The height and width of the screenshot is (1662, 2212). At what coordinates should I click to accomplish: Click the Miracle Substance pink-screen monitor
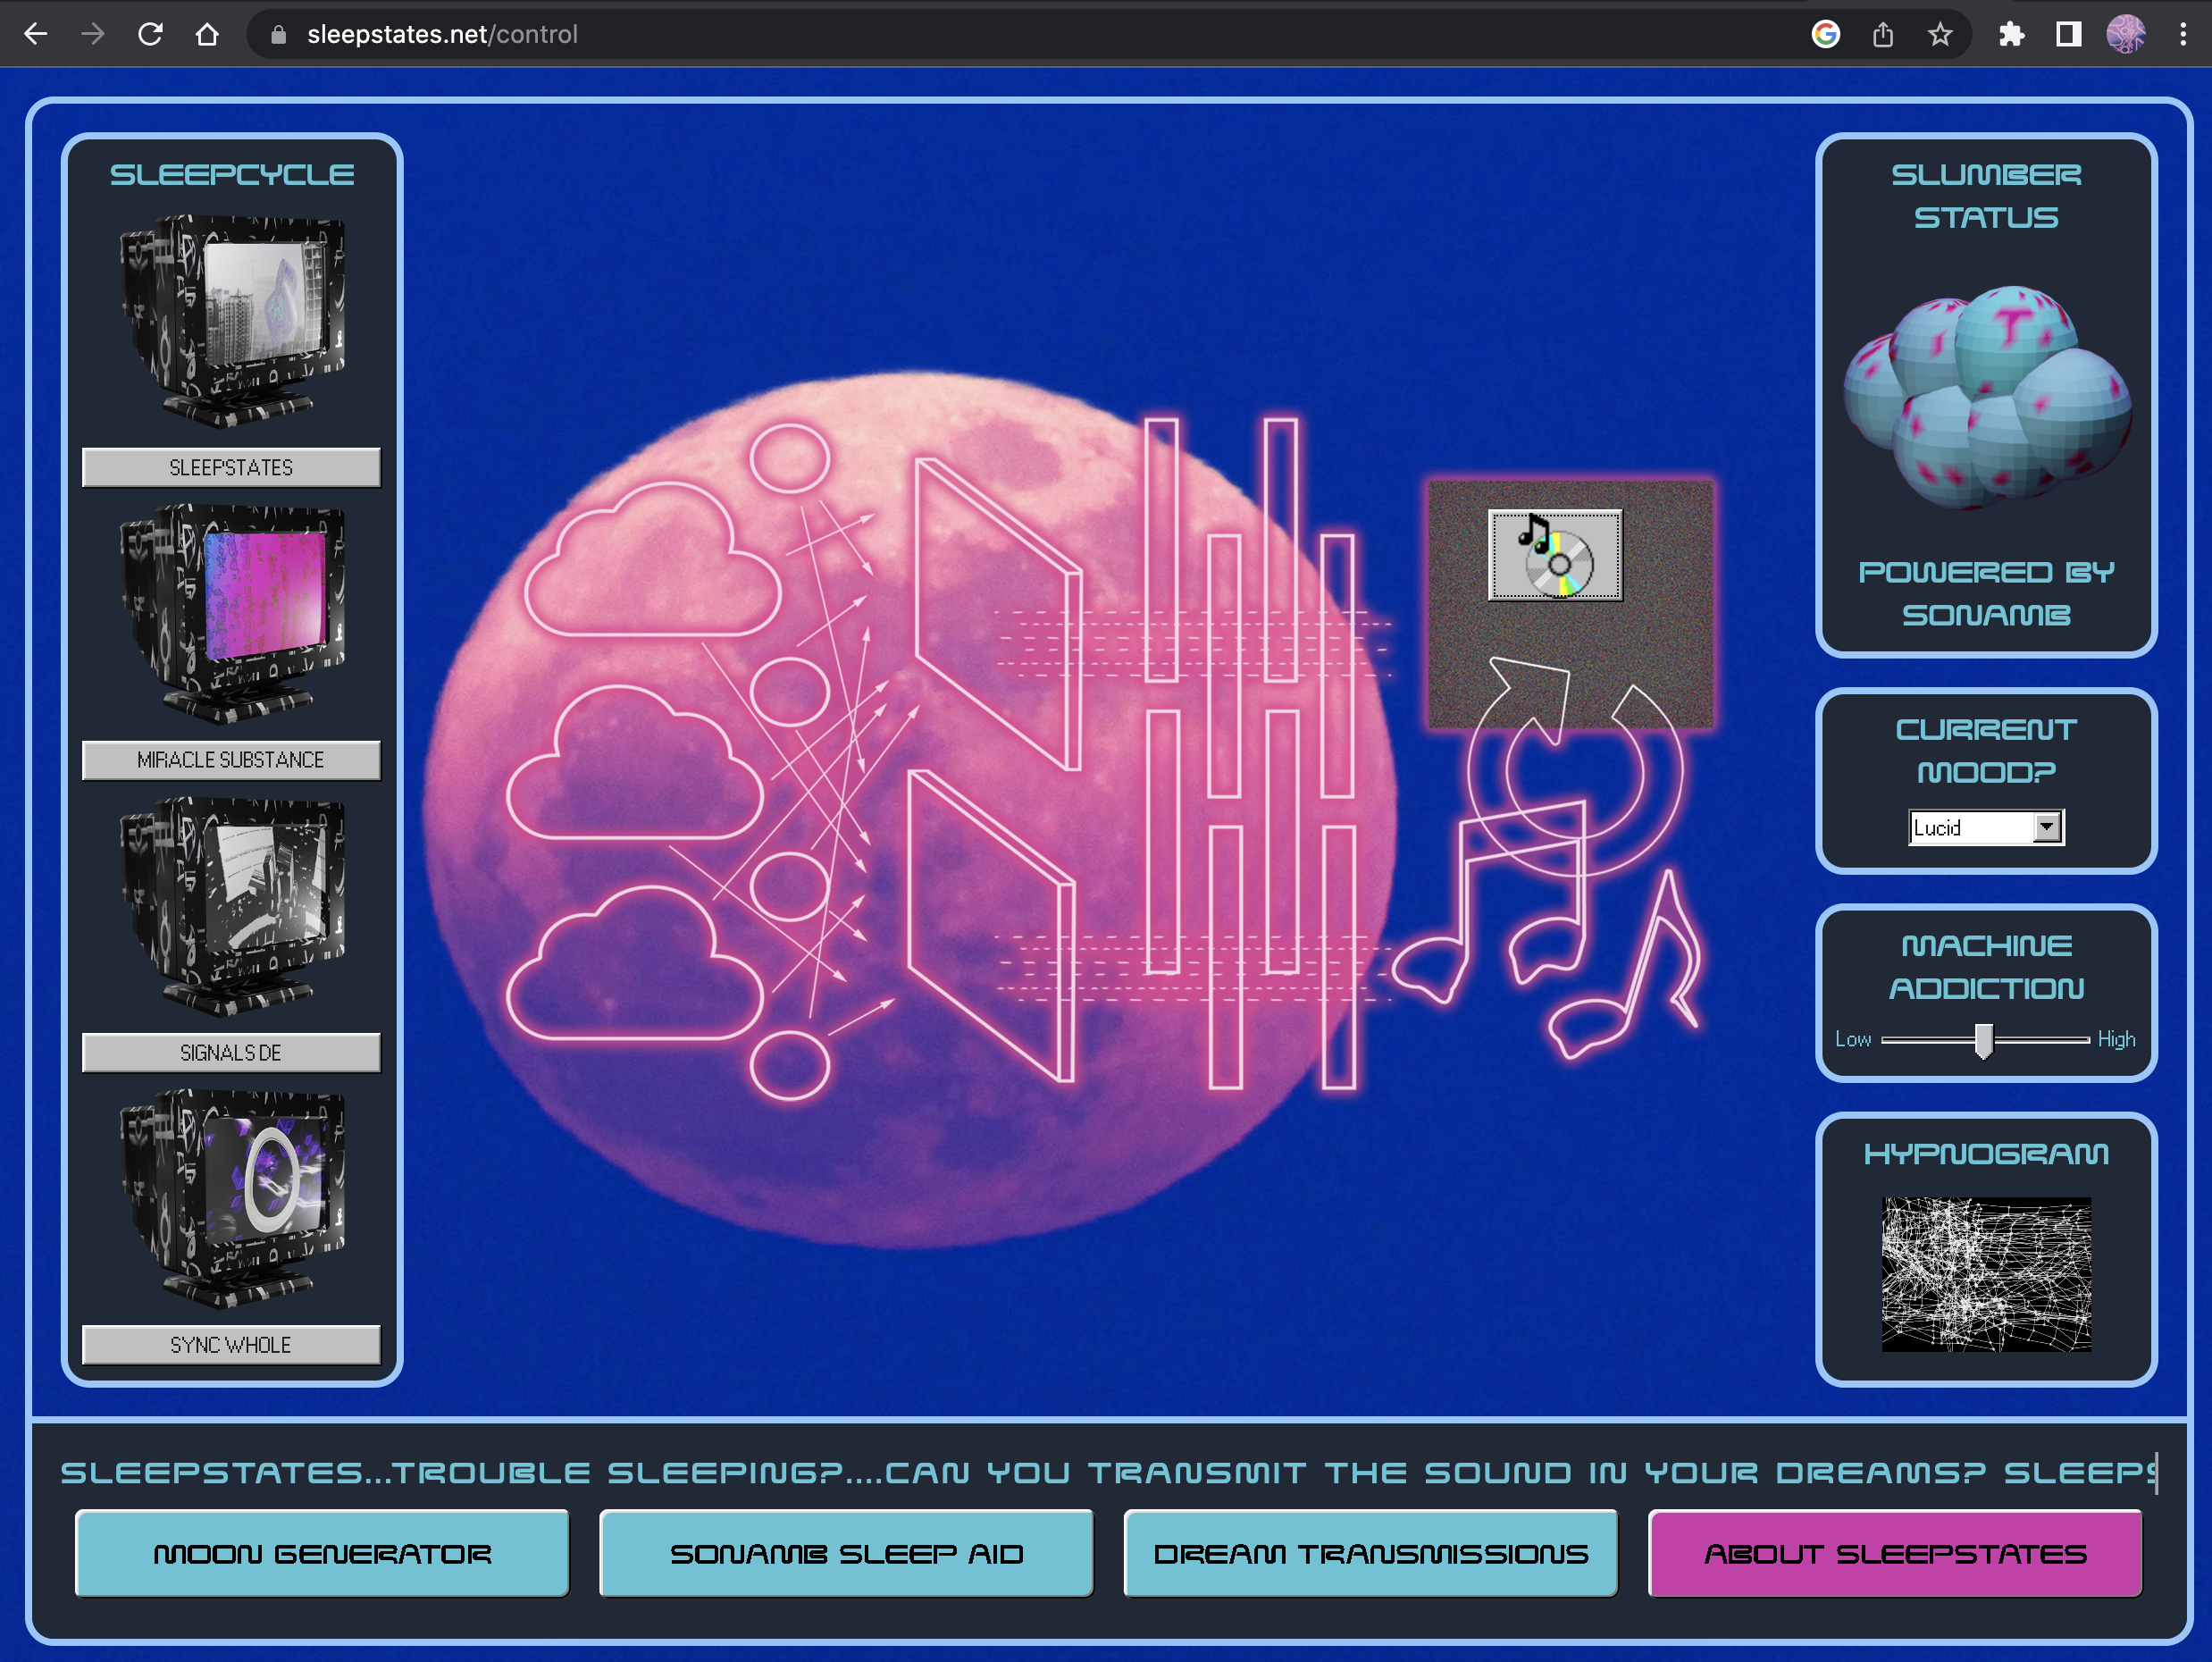tap(232, 612)
